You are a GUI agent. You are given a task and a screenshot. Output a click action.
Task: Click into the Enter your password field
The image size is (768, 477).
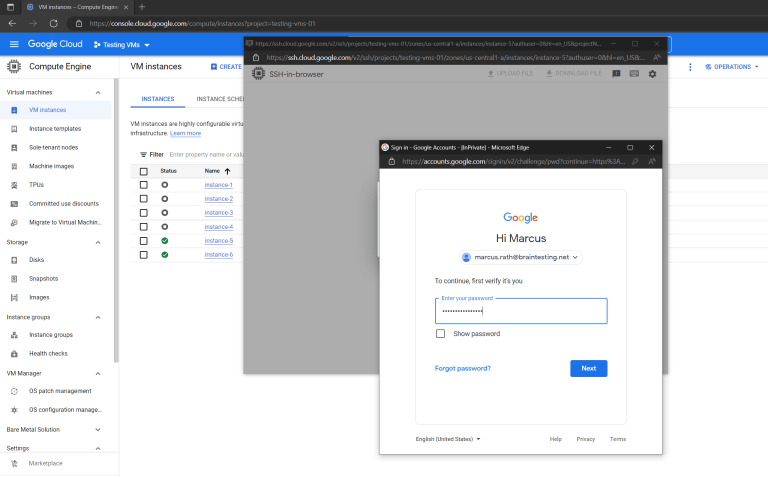click(521, 311)
